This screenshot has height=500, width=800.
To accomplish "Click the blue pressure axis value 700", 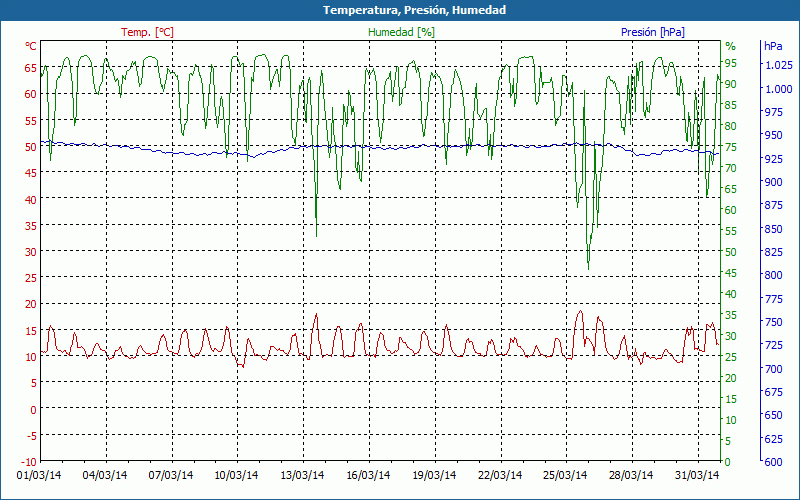I will 773,369.
